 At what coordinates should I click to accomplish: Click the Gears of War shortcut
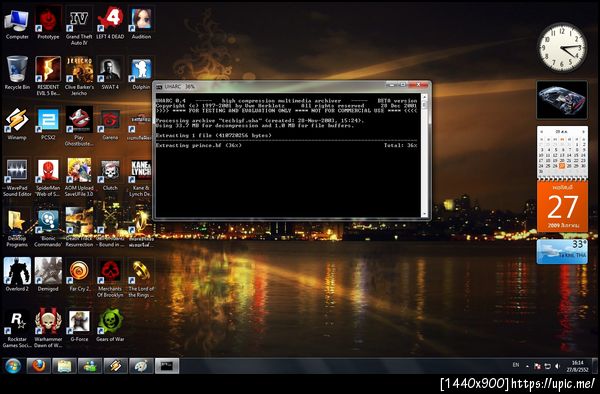(110, 326)
